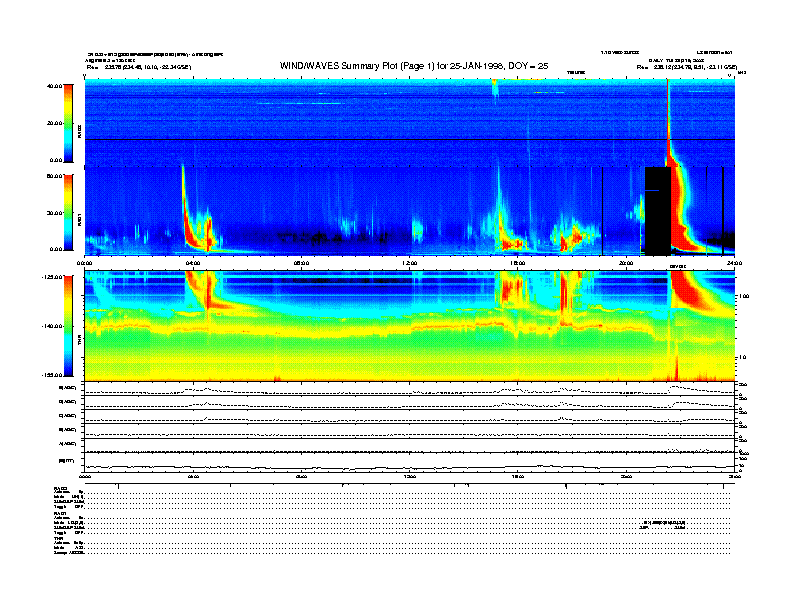Click the vertical red burst streak in RAD2 panel
The width and height of the screenshot is (792, 612).
point(668,123)
